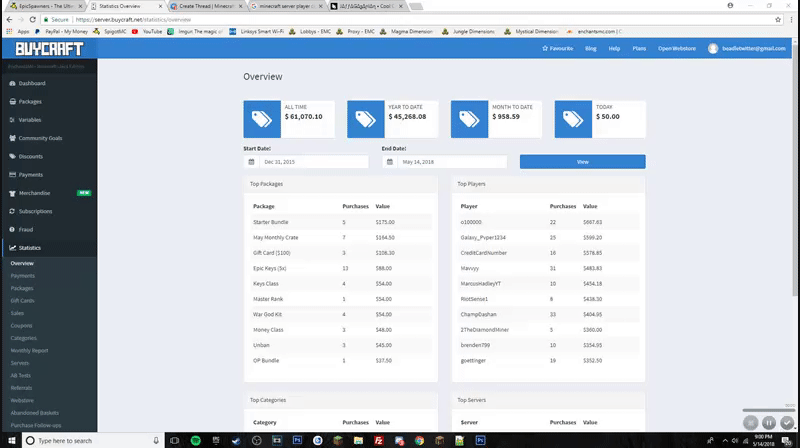Open Dashboard in the sidebar
This screenshot has height=448, width=800.
[32, 83]
